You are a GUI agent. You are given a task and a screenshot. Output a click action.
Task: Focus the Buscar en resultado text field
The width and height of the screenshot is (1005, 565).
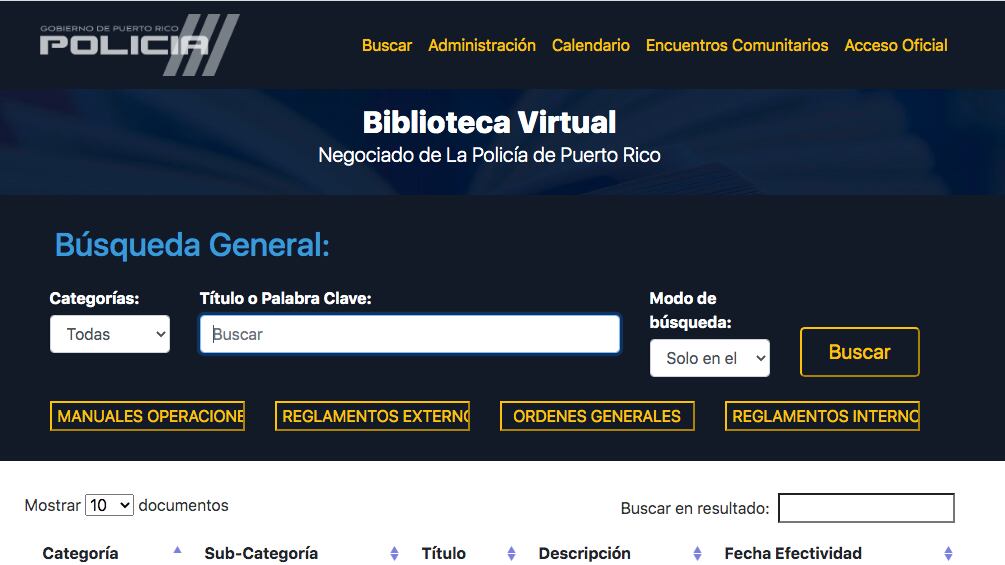pyautogui.click(x=866, y=508)
